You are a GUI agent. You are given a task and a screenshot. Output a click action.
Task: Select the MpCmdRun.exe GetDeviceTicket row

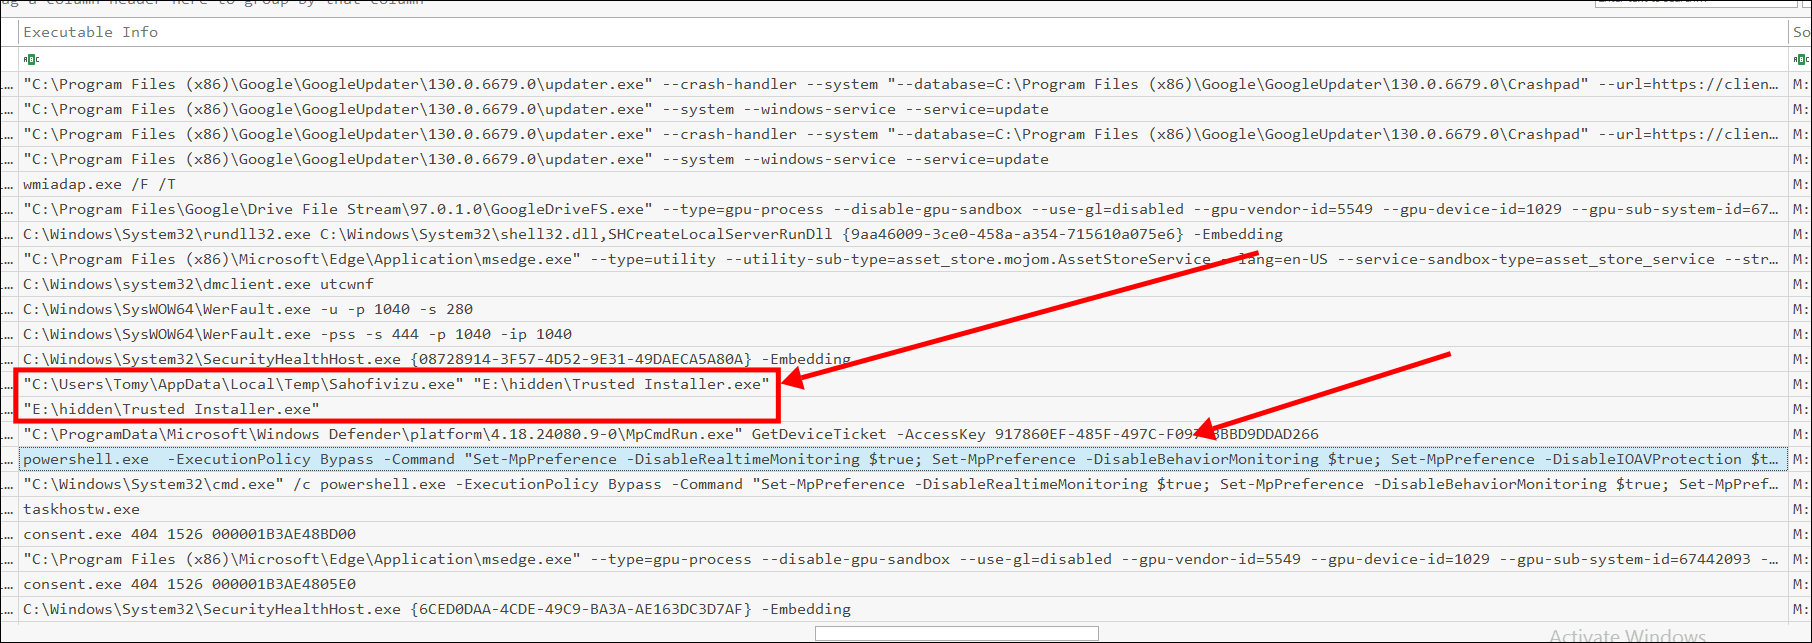(x=903, y=434)
